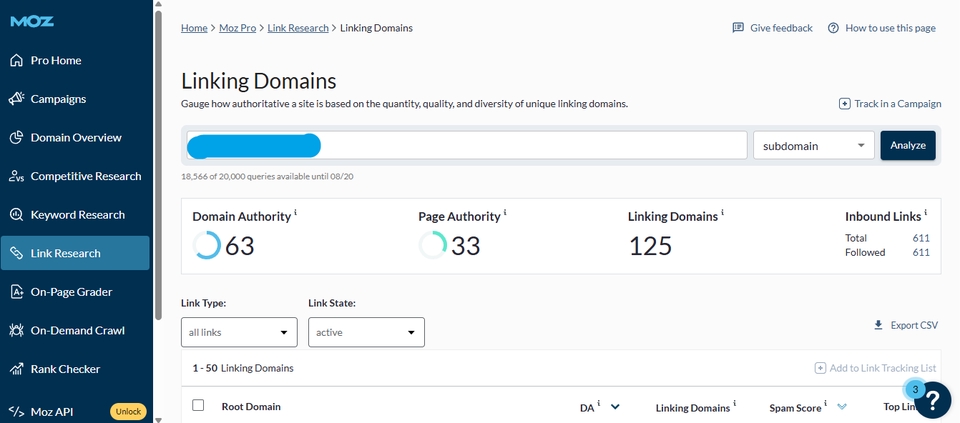960x423 pixels.
Task: Select Link Research in sidebar
Action: click(75, 253)
